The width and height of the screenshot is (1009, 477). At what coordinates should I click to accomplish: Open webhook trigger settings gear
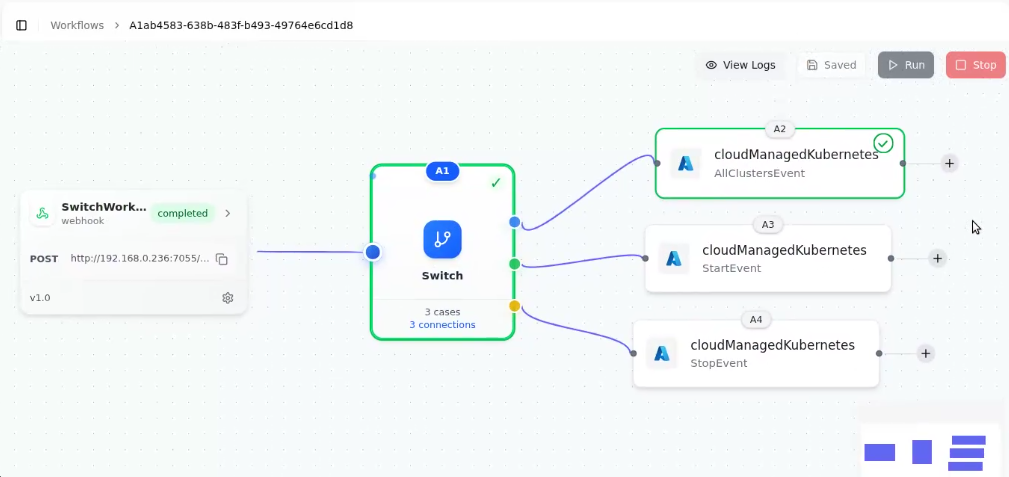pyautogui.click(x=228, y=298)
